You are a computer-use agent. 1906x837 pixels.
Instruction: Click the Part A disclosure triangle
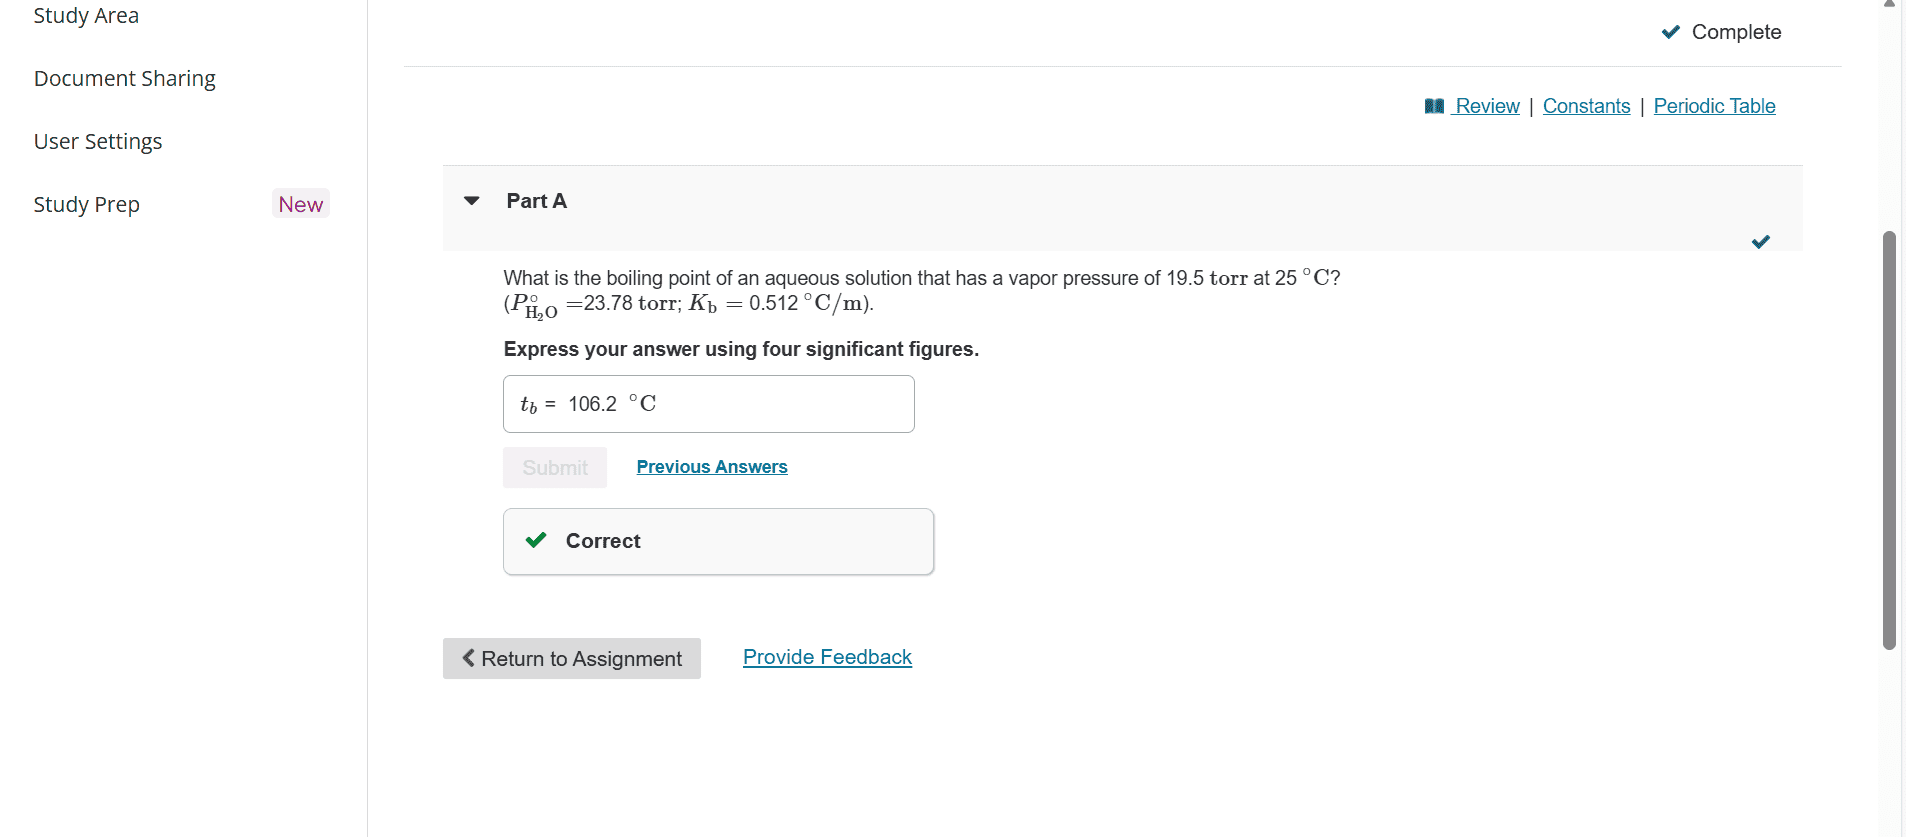(x=471, y=201)
